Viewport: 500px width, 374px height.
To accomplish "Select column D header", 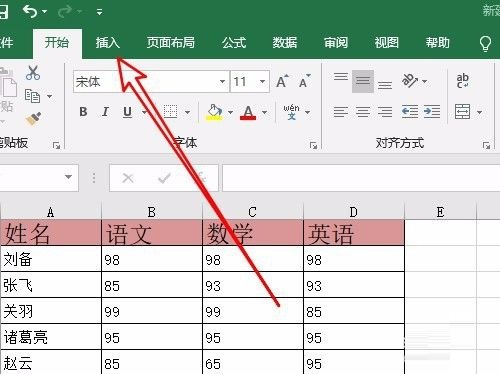I will pos(354,211).
